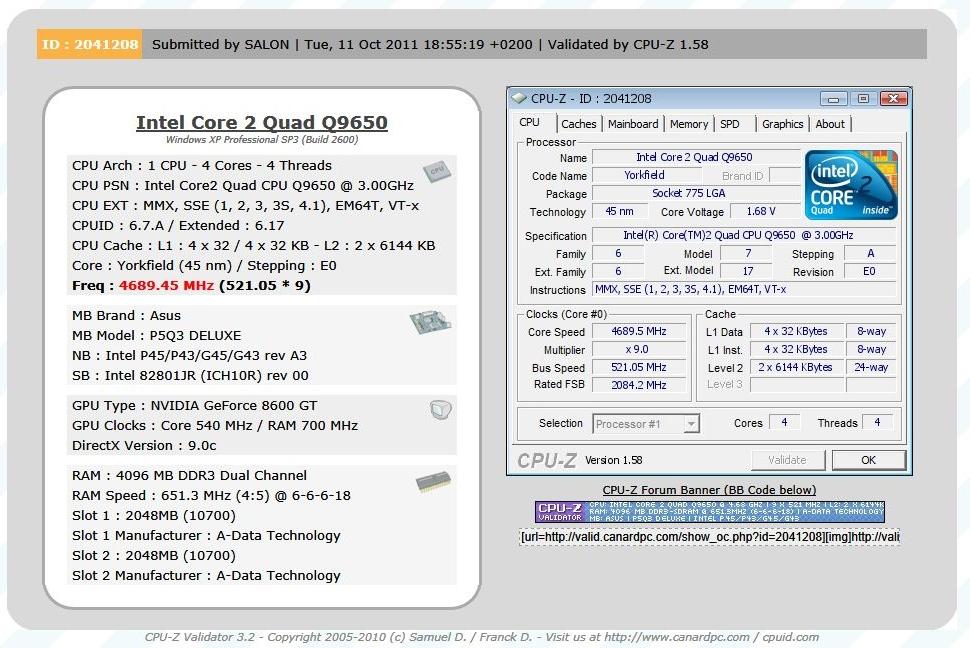Click the Threads value field
This screenshot has width=970, height=648.
click(x=877, y=422)
